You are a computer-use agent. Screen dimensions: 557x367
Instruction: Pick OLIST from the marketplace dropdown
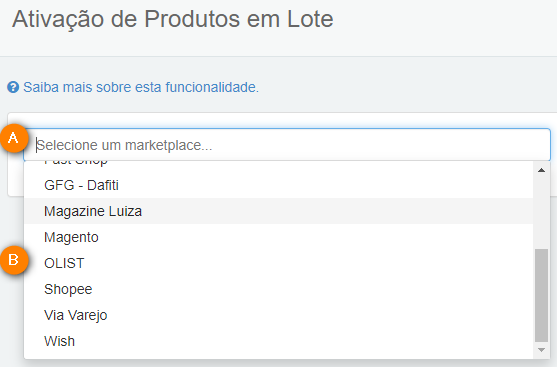pos(278,263)
